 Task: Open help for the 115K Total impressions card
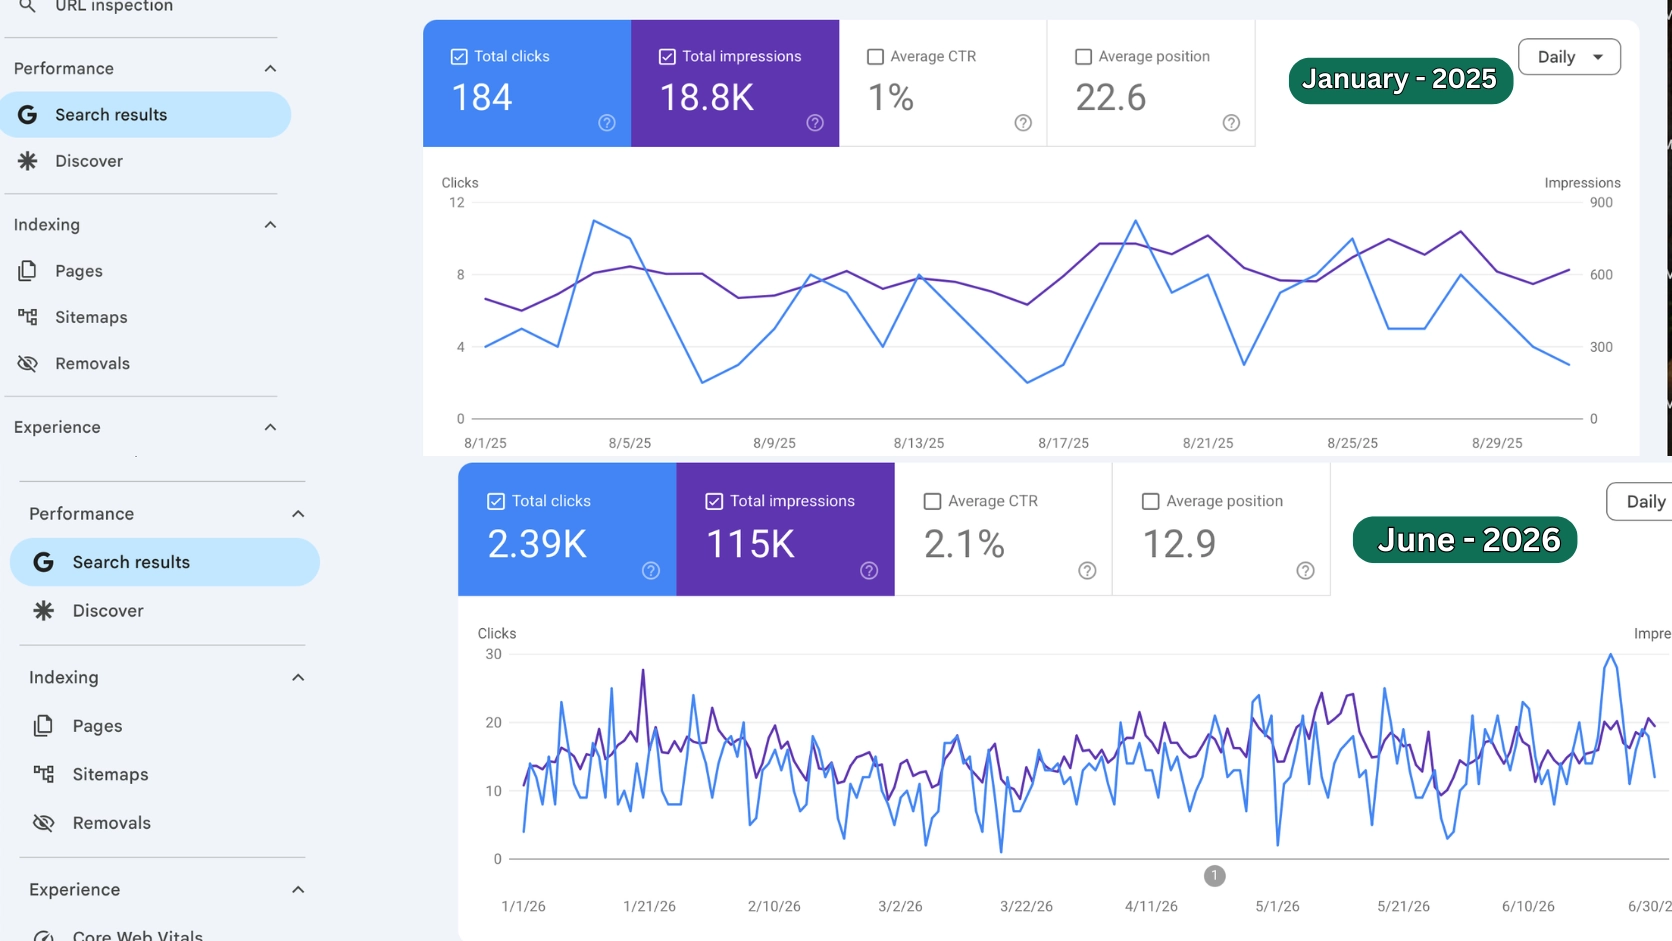(869, 571)
